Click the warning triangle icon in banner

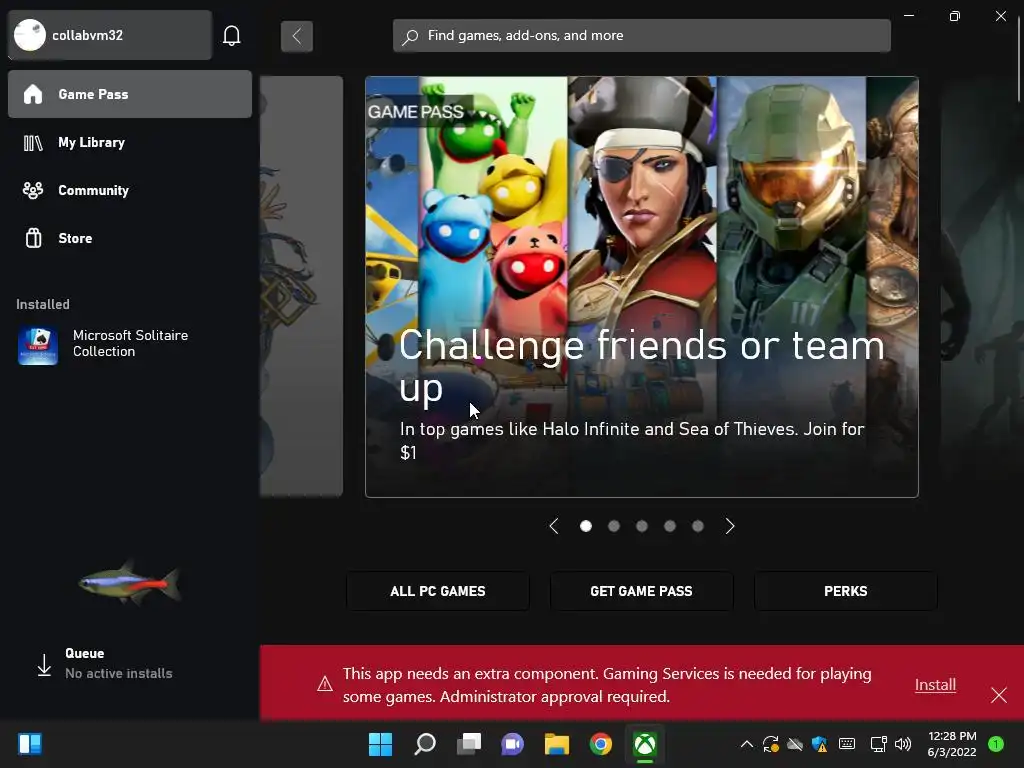pos(325,684)
